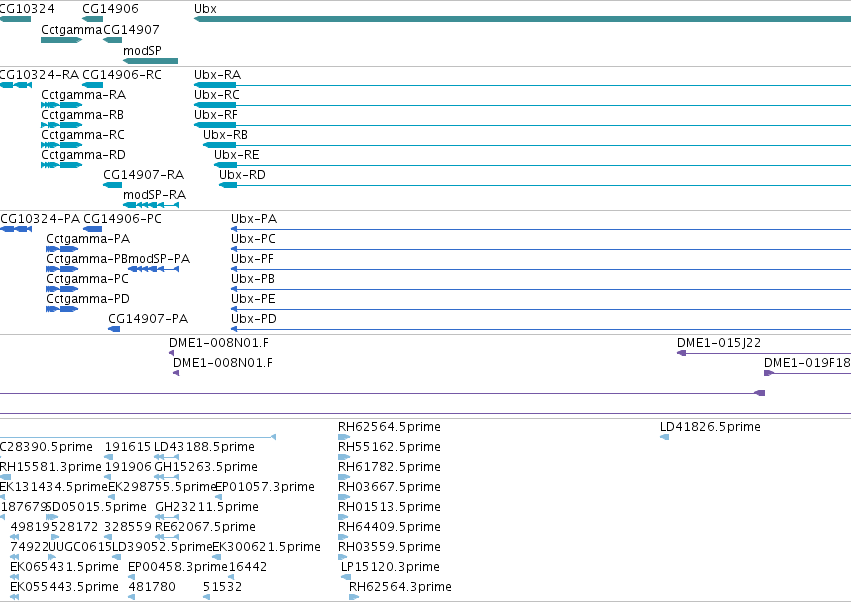
Task: Open the Cctgamma-PD protein feature
Action: pyautogui.click(x=62, y=309)
